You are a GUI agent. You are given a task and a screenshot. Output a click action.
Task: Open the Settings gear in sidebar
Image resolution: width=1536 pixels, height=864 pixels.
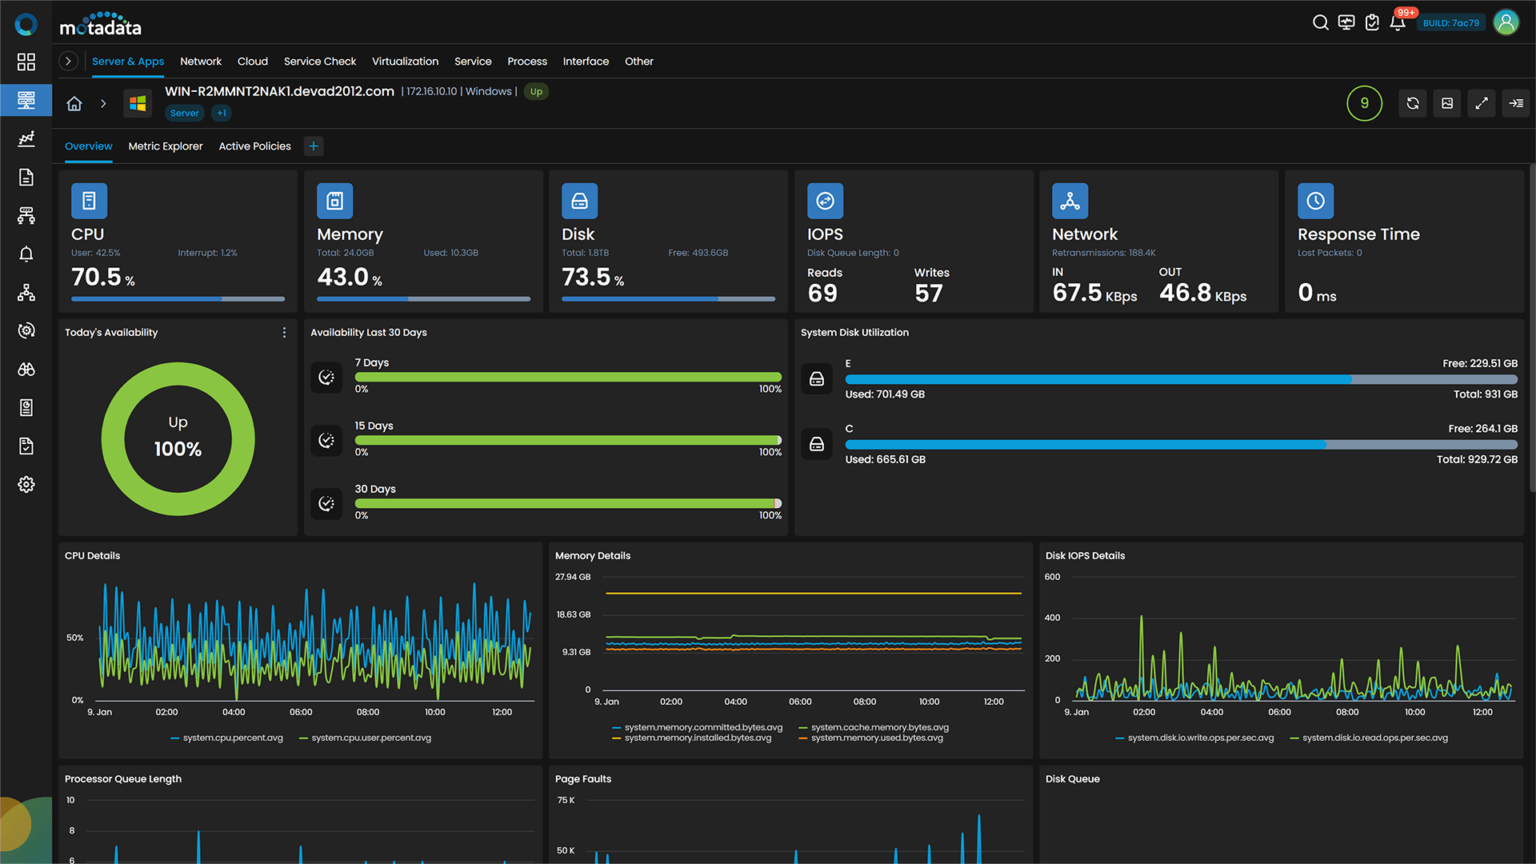coord(26,484)
